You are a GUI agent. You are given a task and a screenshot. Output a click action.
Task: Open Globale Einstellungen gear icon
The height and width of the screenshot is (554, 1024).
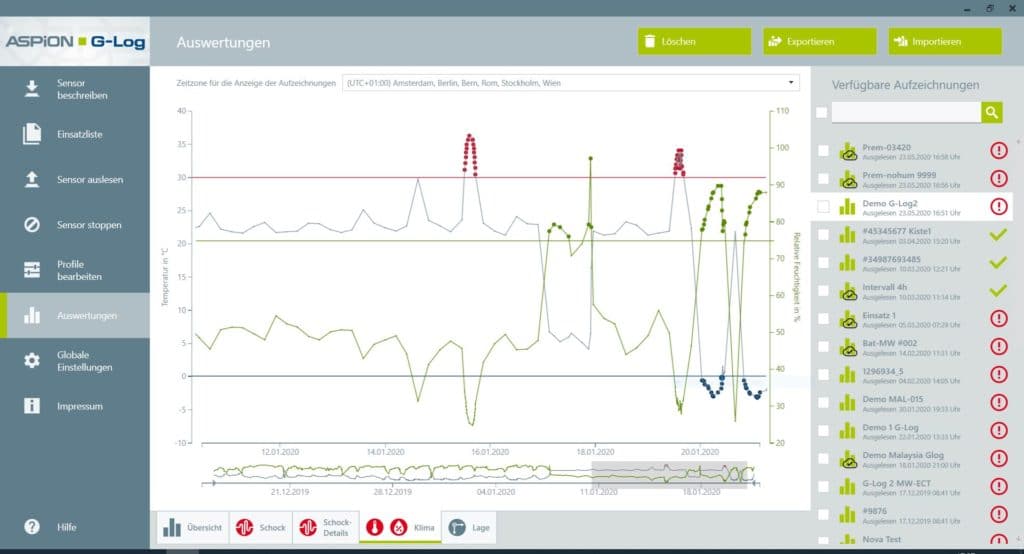pos(31,361)
